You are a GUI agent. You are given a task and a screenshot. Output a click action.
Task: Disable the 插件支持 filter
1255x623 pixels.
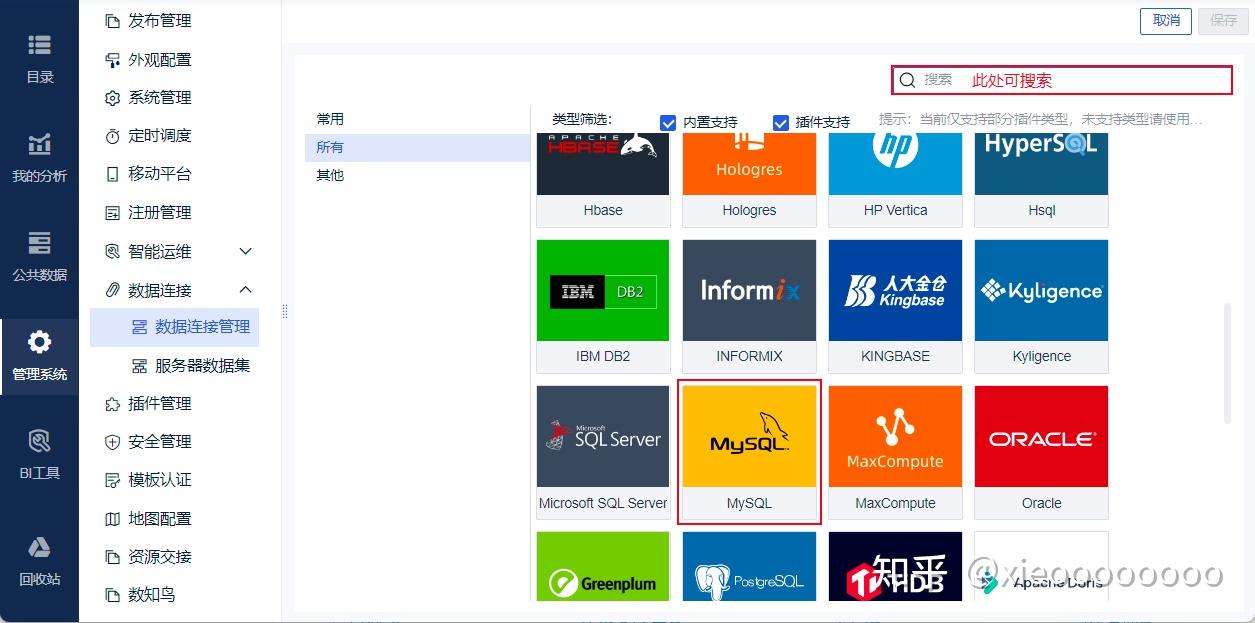tap(781, 123)
